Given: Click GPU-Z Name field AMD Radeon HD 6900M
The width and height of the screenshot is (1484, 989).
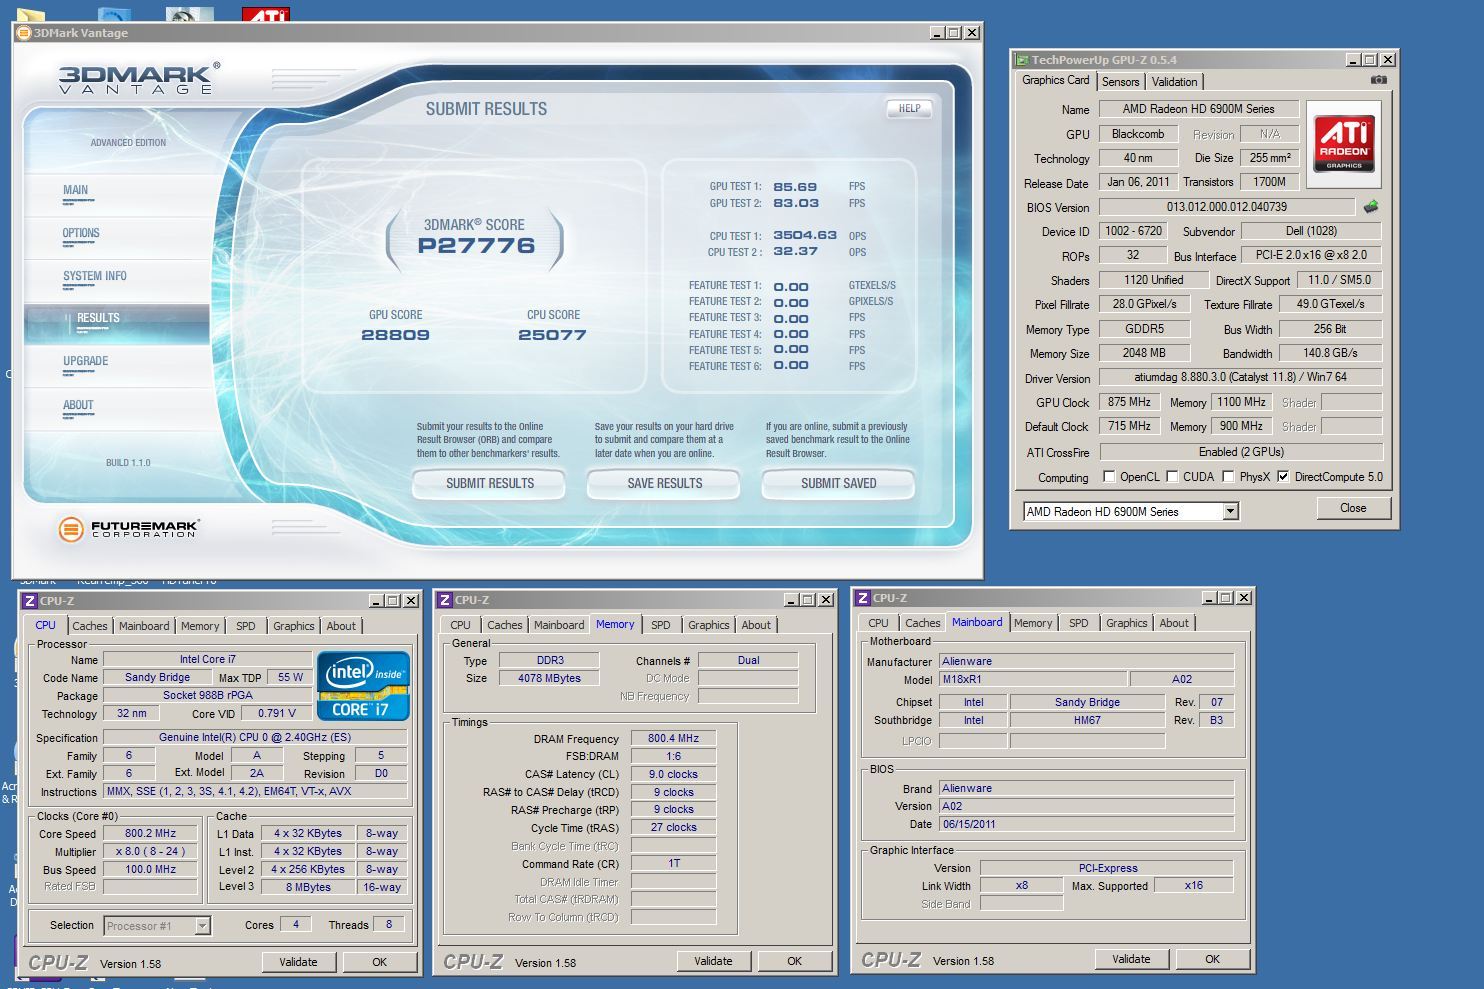Looking at the screenshot, I should click(1198, 109).
